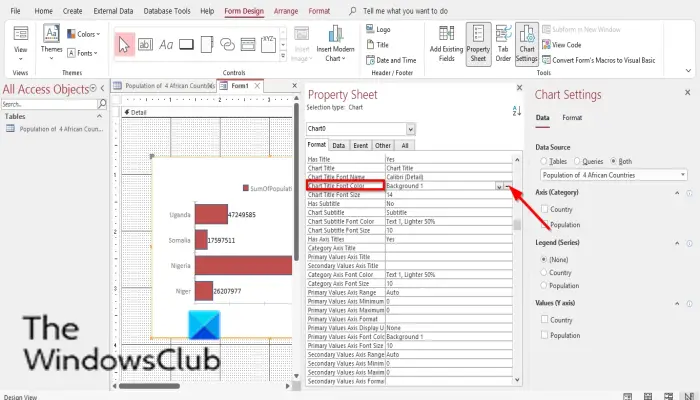Open the Database Tools tab
The width and height of the screenshot is (700, 400).
pyautogui.click(x=167, y=11)
